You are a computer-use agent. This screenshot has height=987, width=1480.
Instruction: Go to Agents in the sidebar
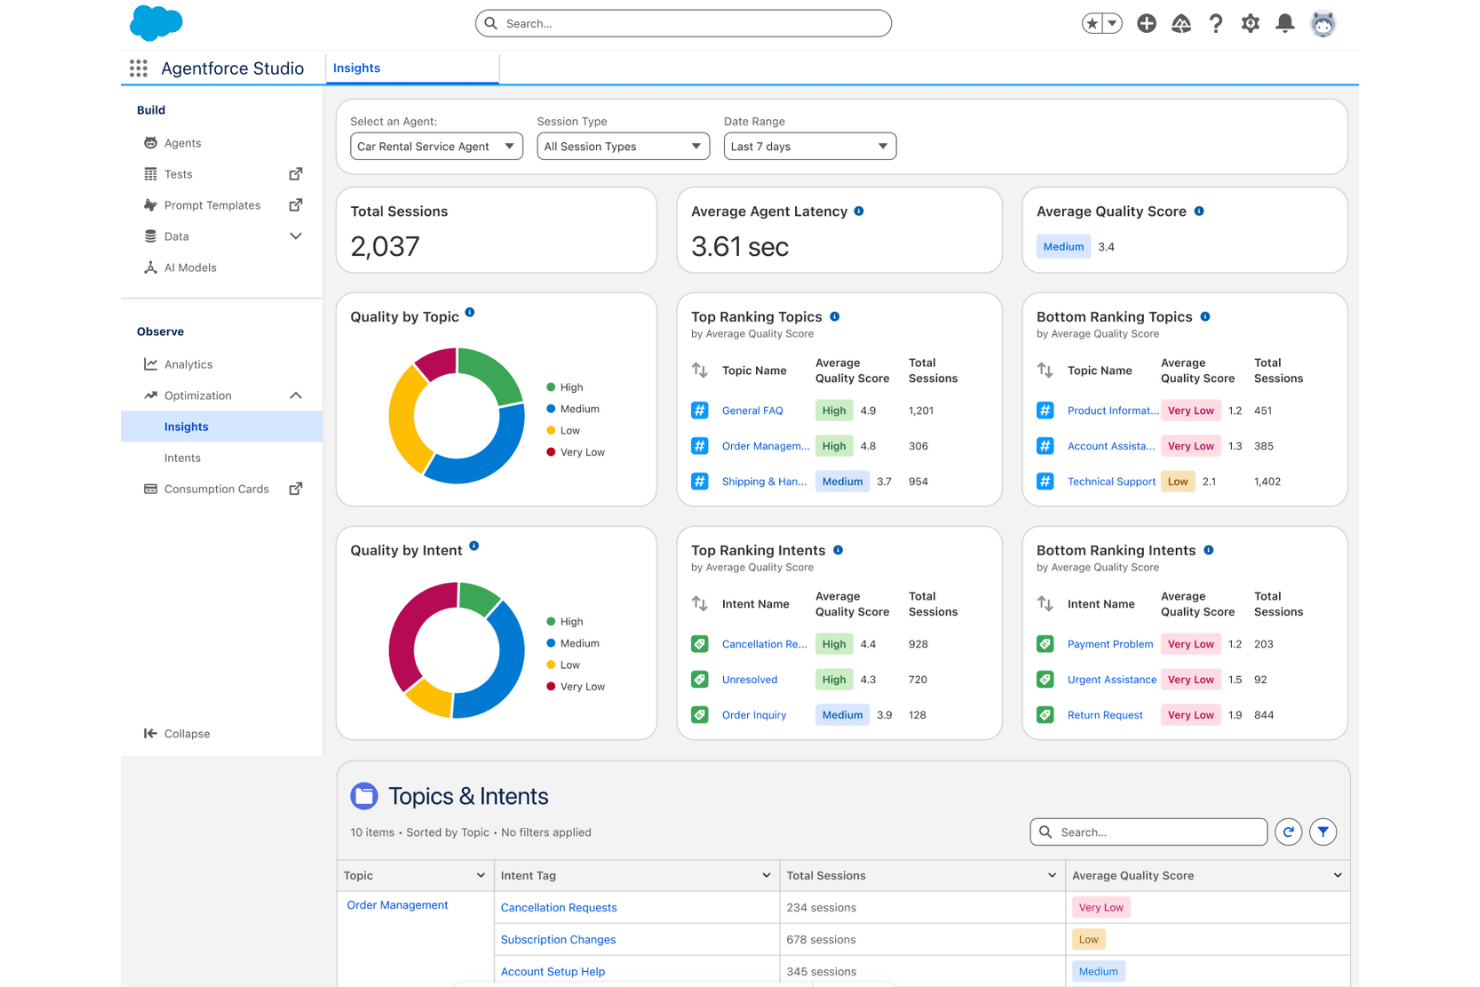[183, 143]
